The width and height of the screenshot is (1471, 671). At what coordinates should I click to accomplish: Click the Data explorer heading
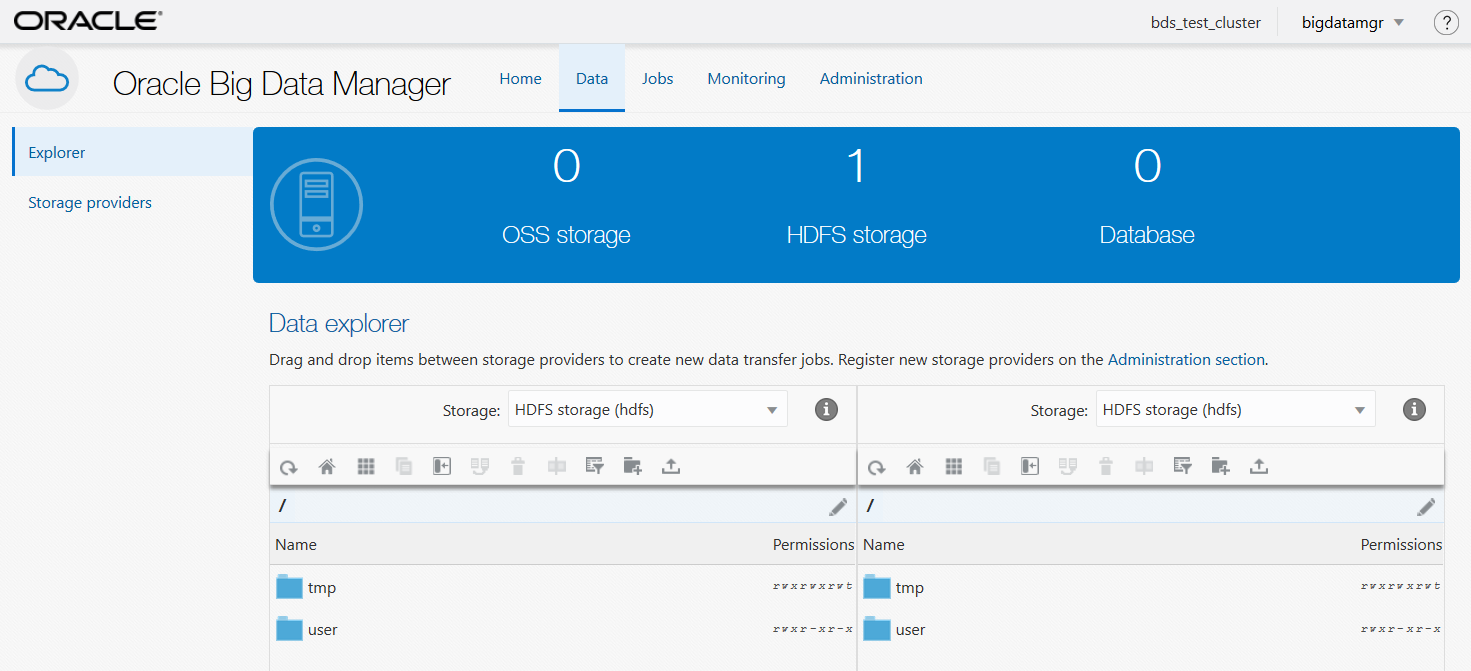tap(339, 323)
